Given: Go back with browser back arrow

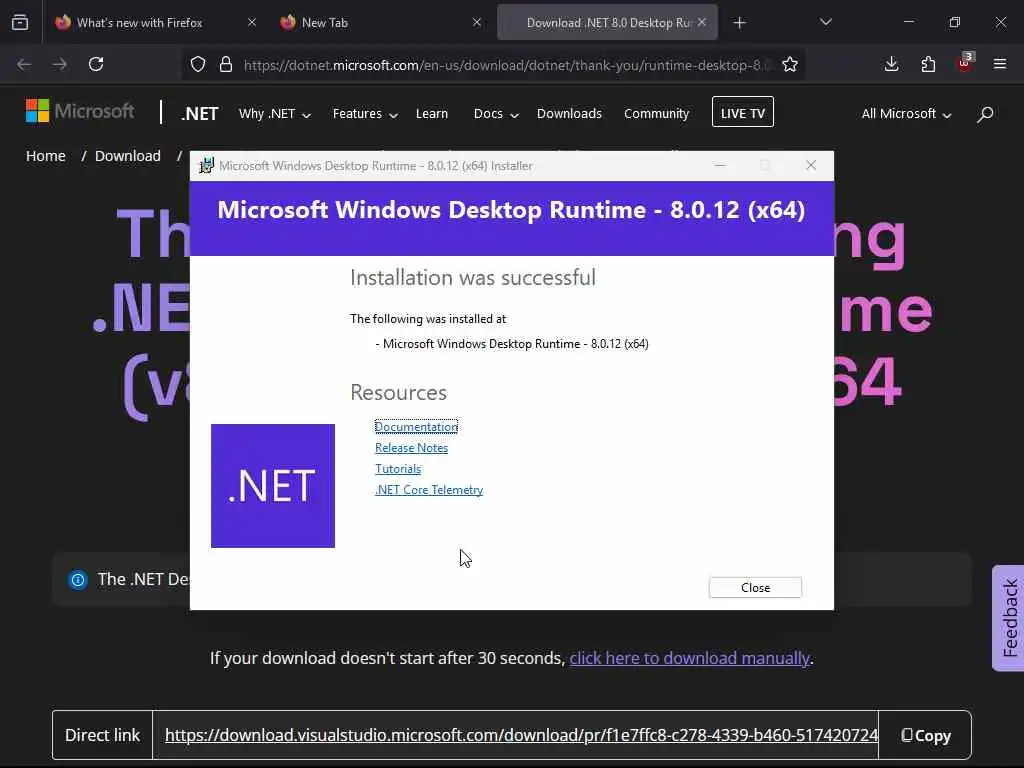Looking at the screenshot, I should (24, 64).
